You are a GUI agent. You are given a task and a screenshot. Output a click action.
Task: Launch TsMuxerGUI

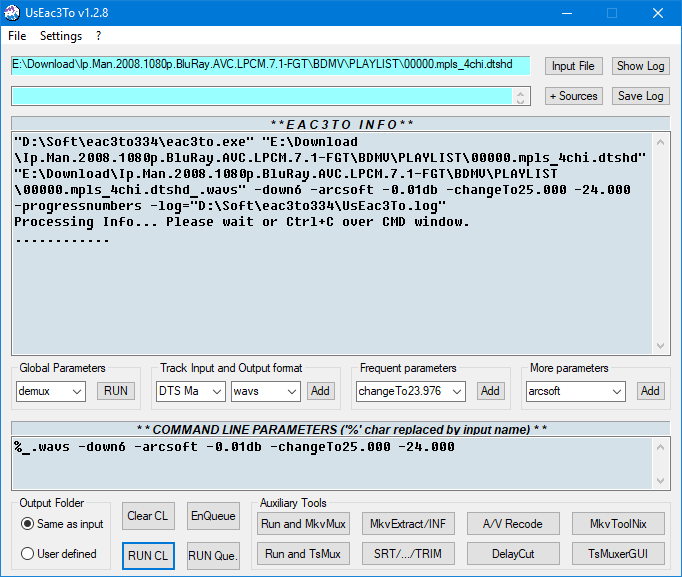[x=618, y=554]
